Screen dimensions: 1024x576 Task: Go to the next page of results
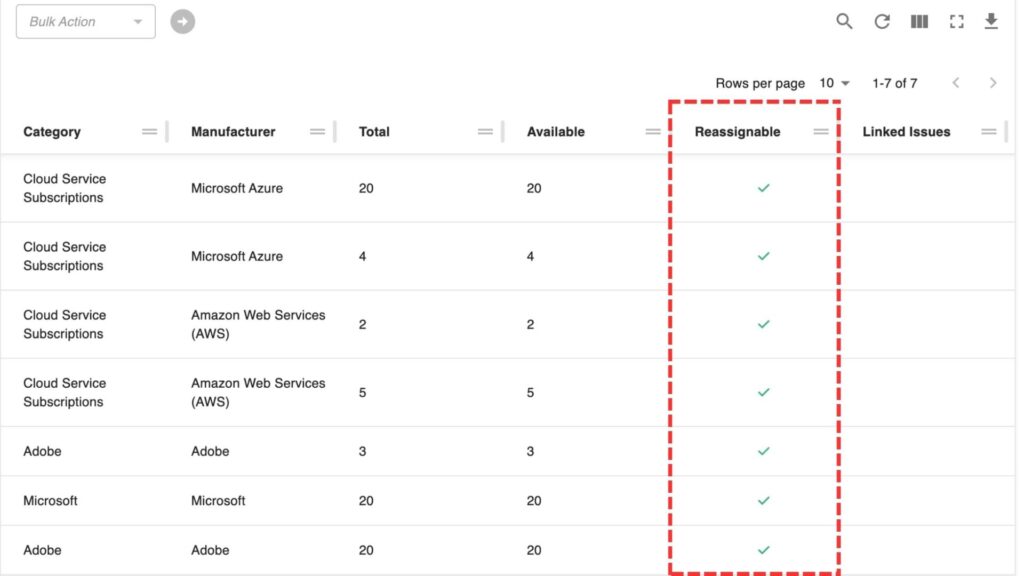(x=992, y=83)
